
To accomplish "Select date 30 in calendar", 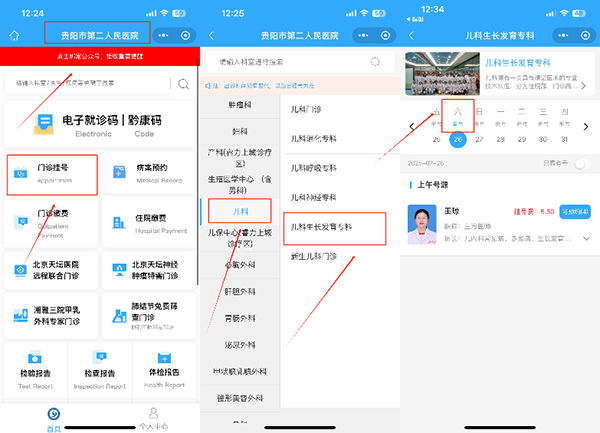I will [543, 139].
